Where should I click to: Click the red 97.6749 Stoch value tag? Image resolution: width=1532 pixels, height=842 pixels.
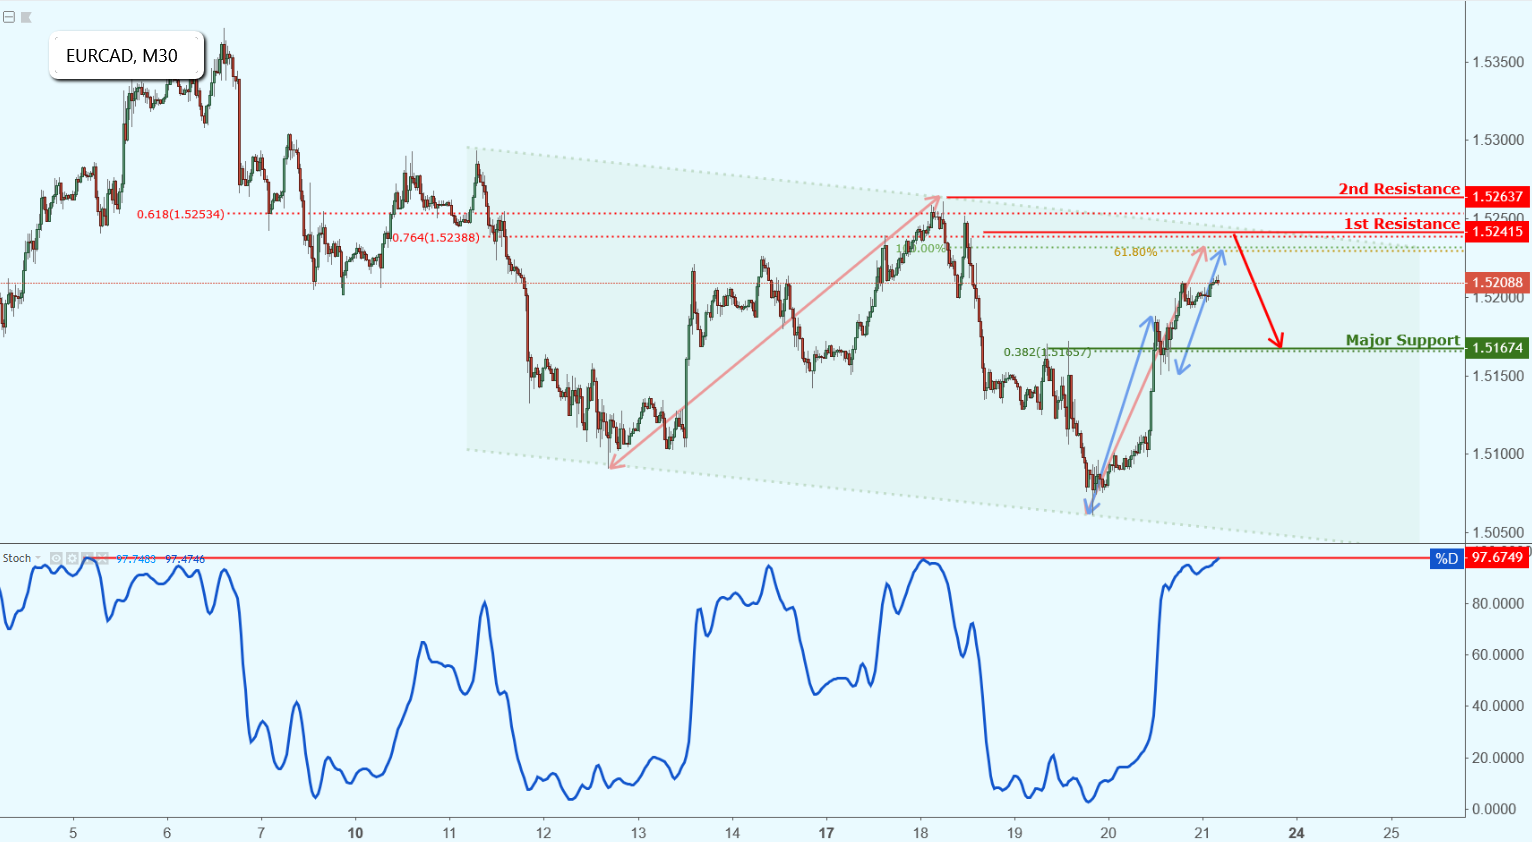tap(1497, 558)
